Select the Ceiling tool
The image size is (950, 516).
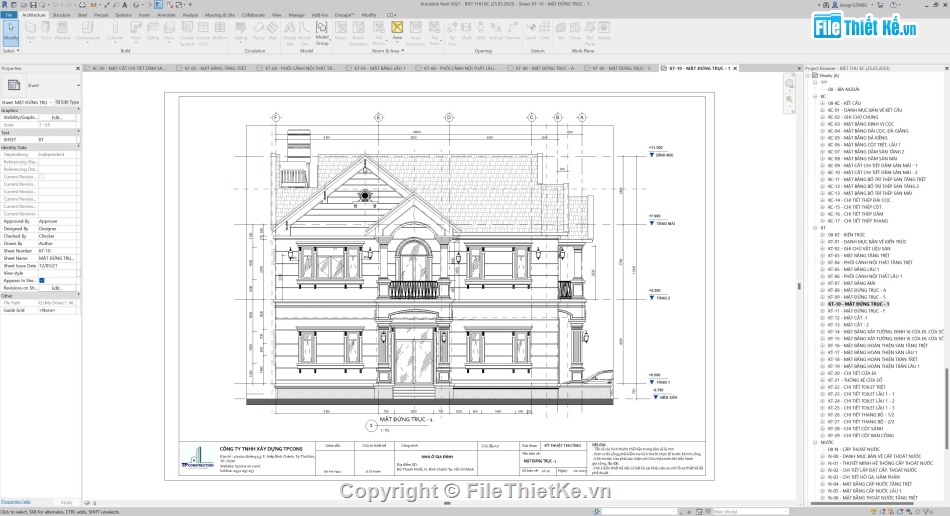point(153,31)
